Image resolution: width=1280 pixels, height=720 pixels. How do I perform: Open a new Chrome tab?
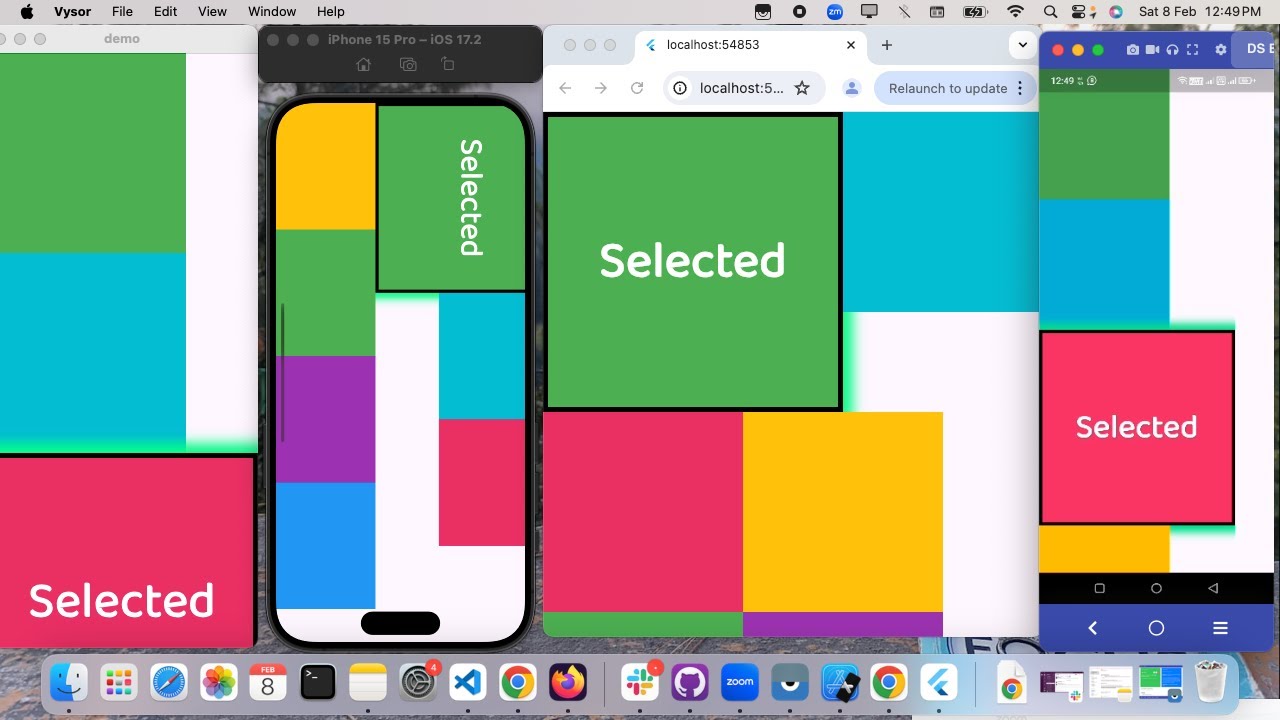(886, 45)
